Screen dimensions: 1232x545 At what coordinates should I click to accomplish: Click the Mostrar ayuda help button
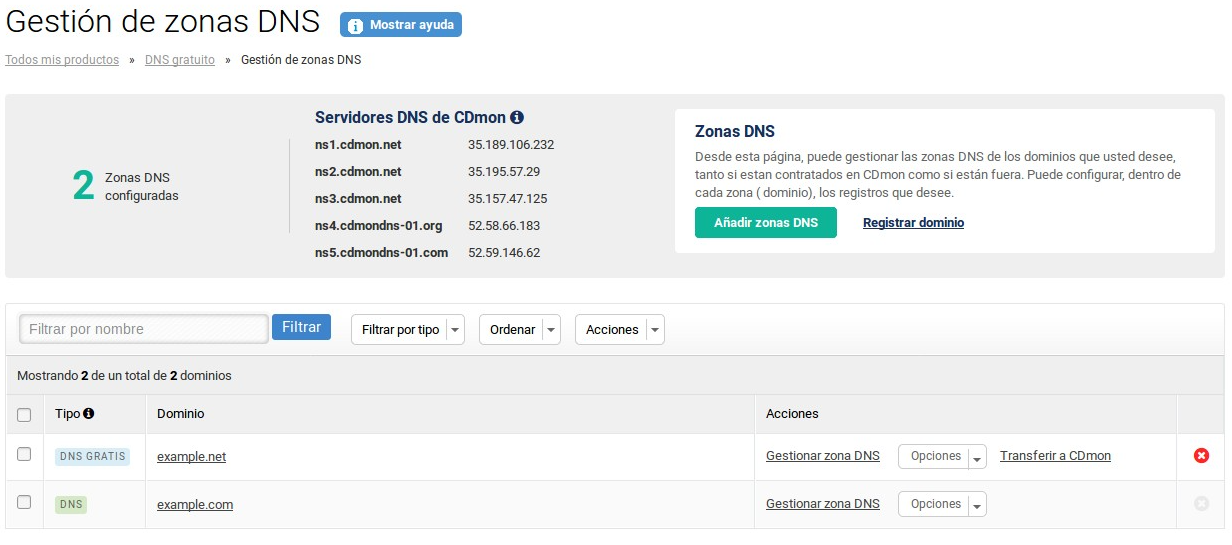401,25
